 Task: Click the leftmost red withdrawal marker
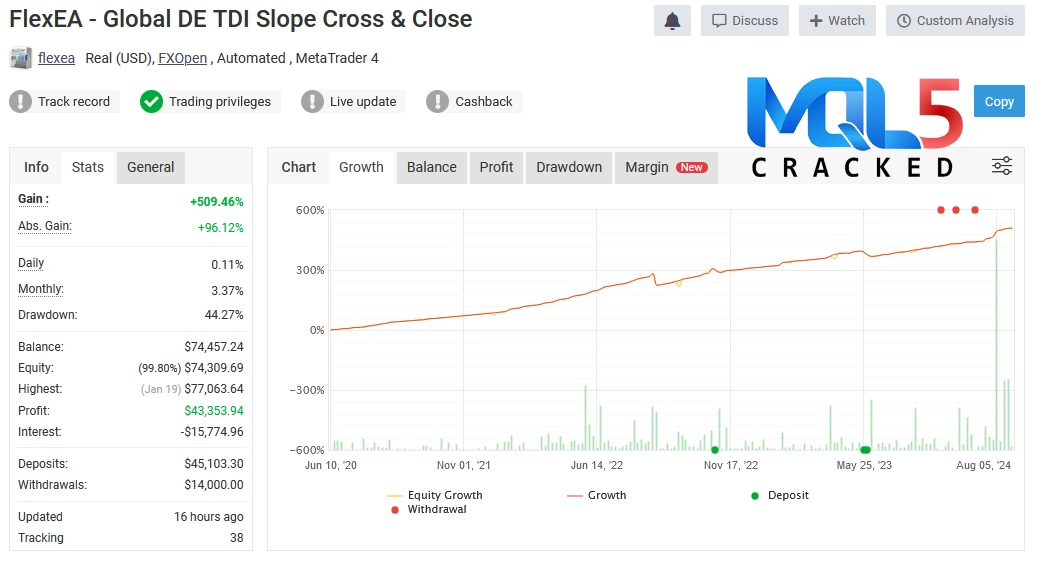(941, 210)
